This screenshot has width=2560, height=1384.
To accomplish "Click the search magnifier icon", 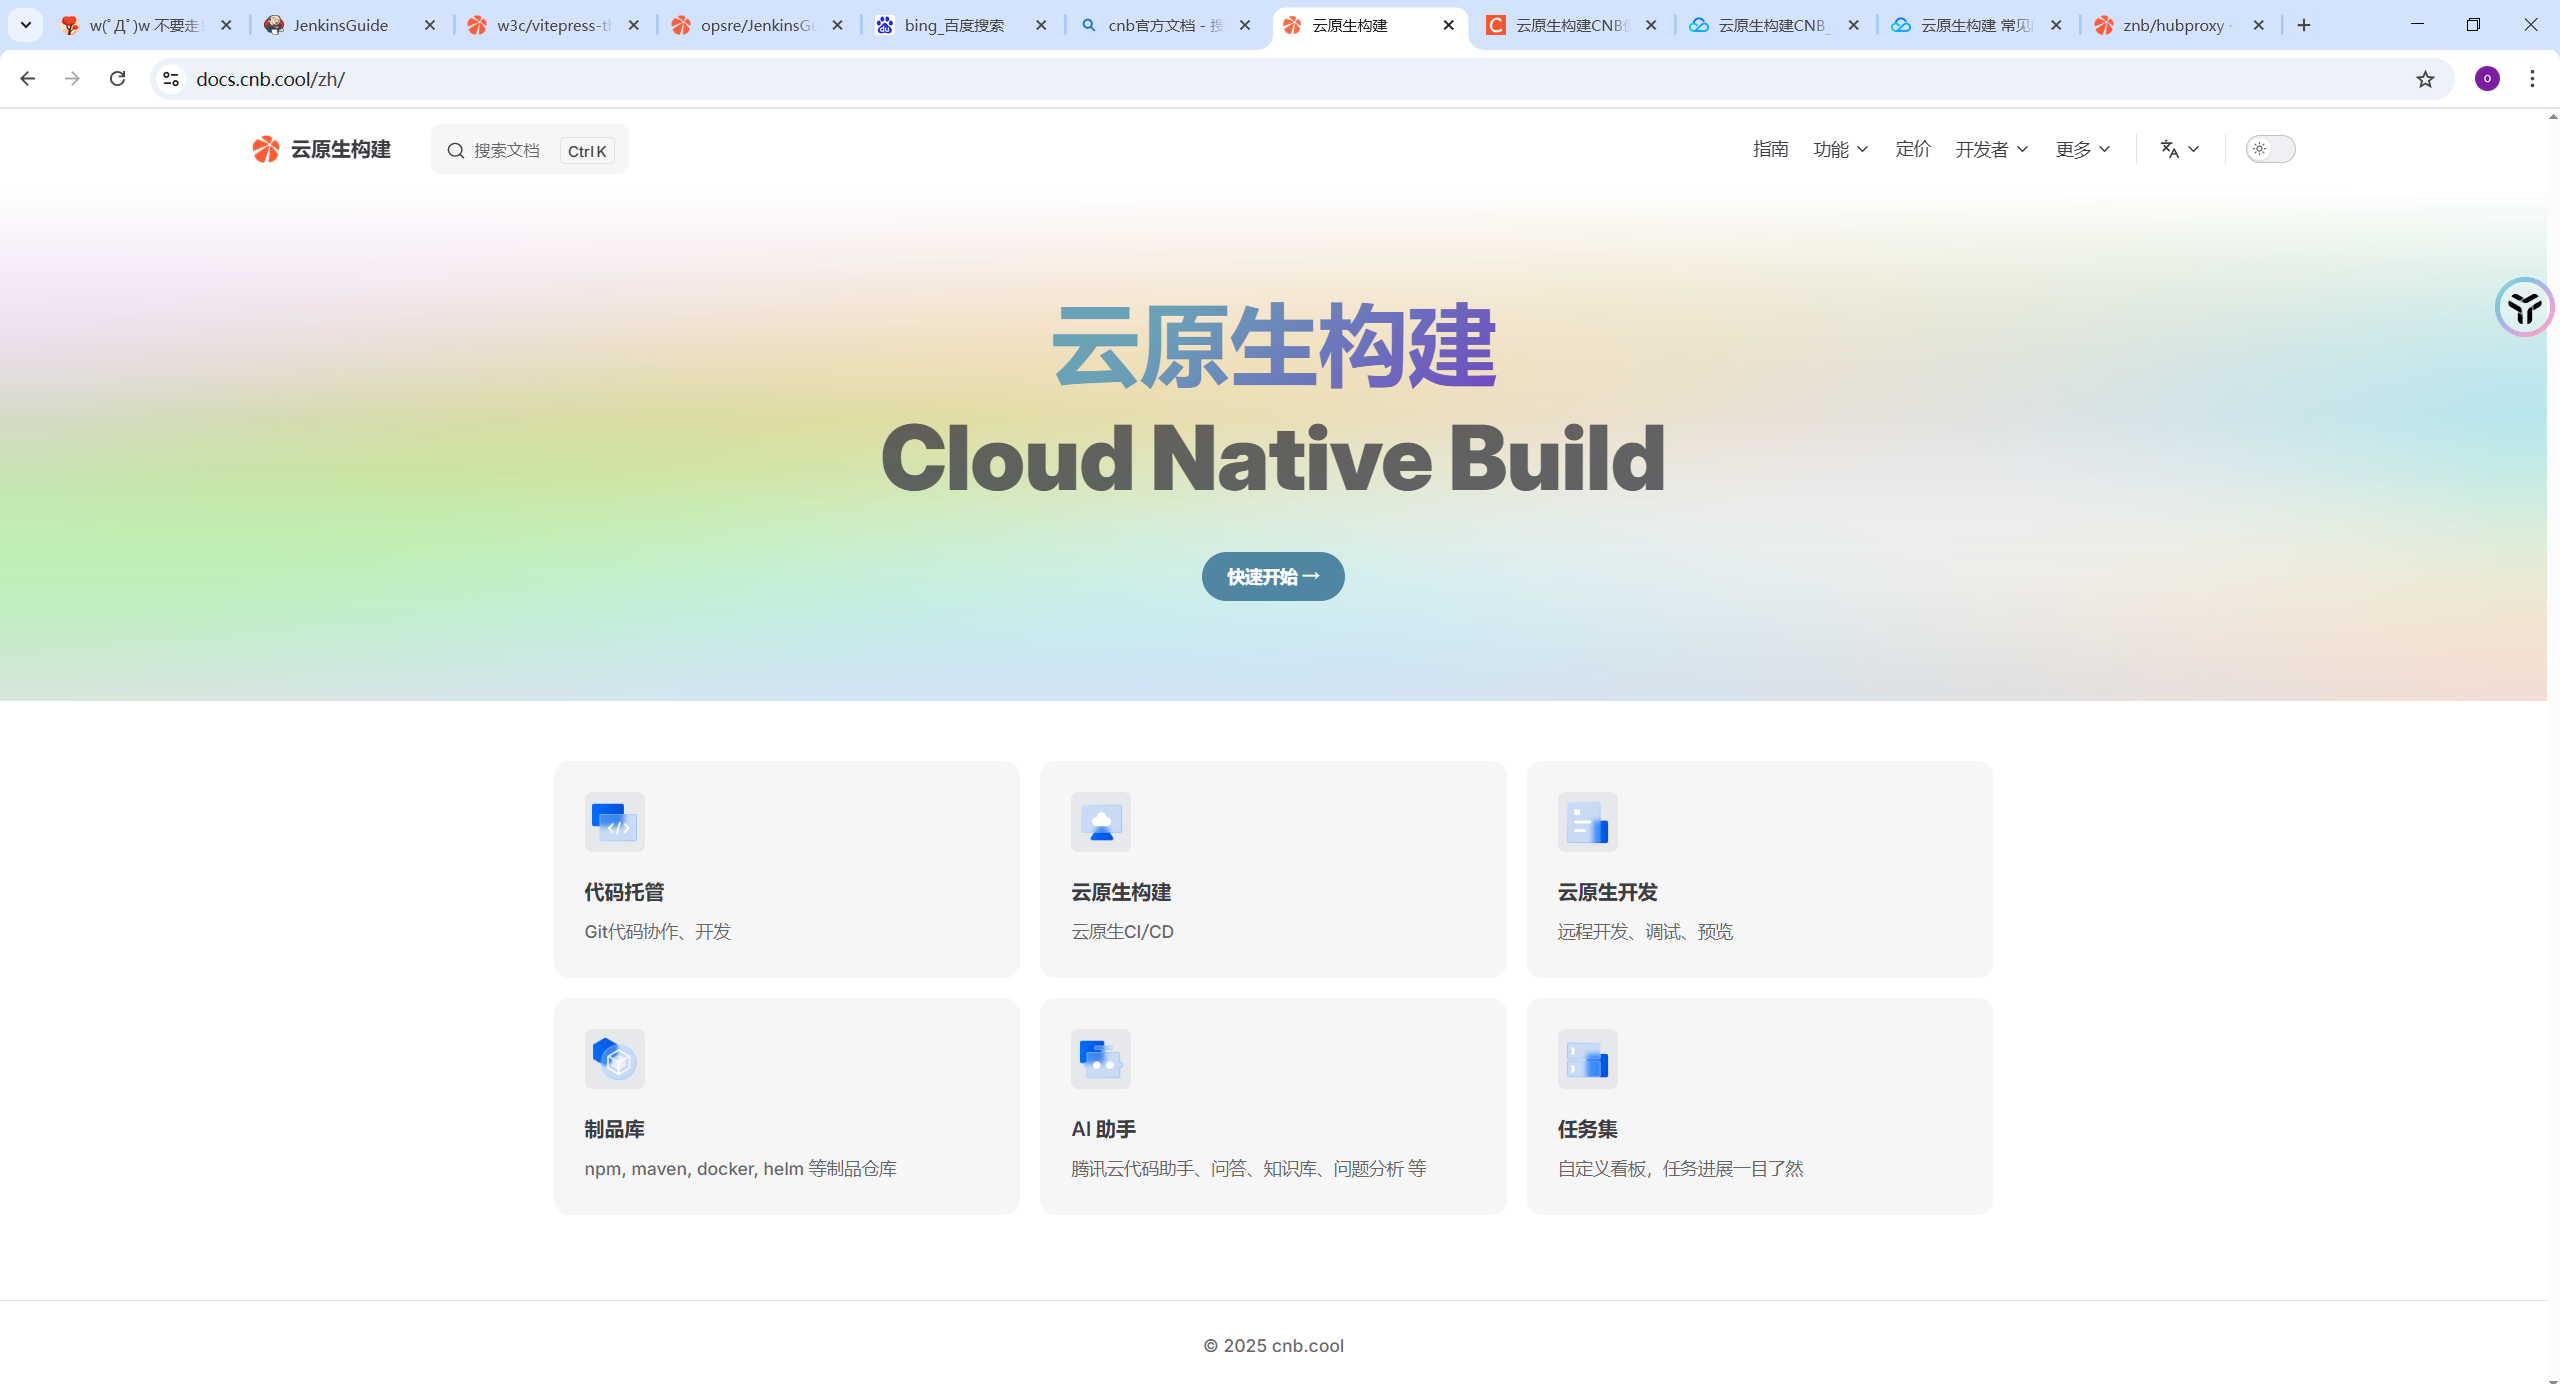I will (x=456, y=150).
